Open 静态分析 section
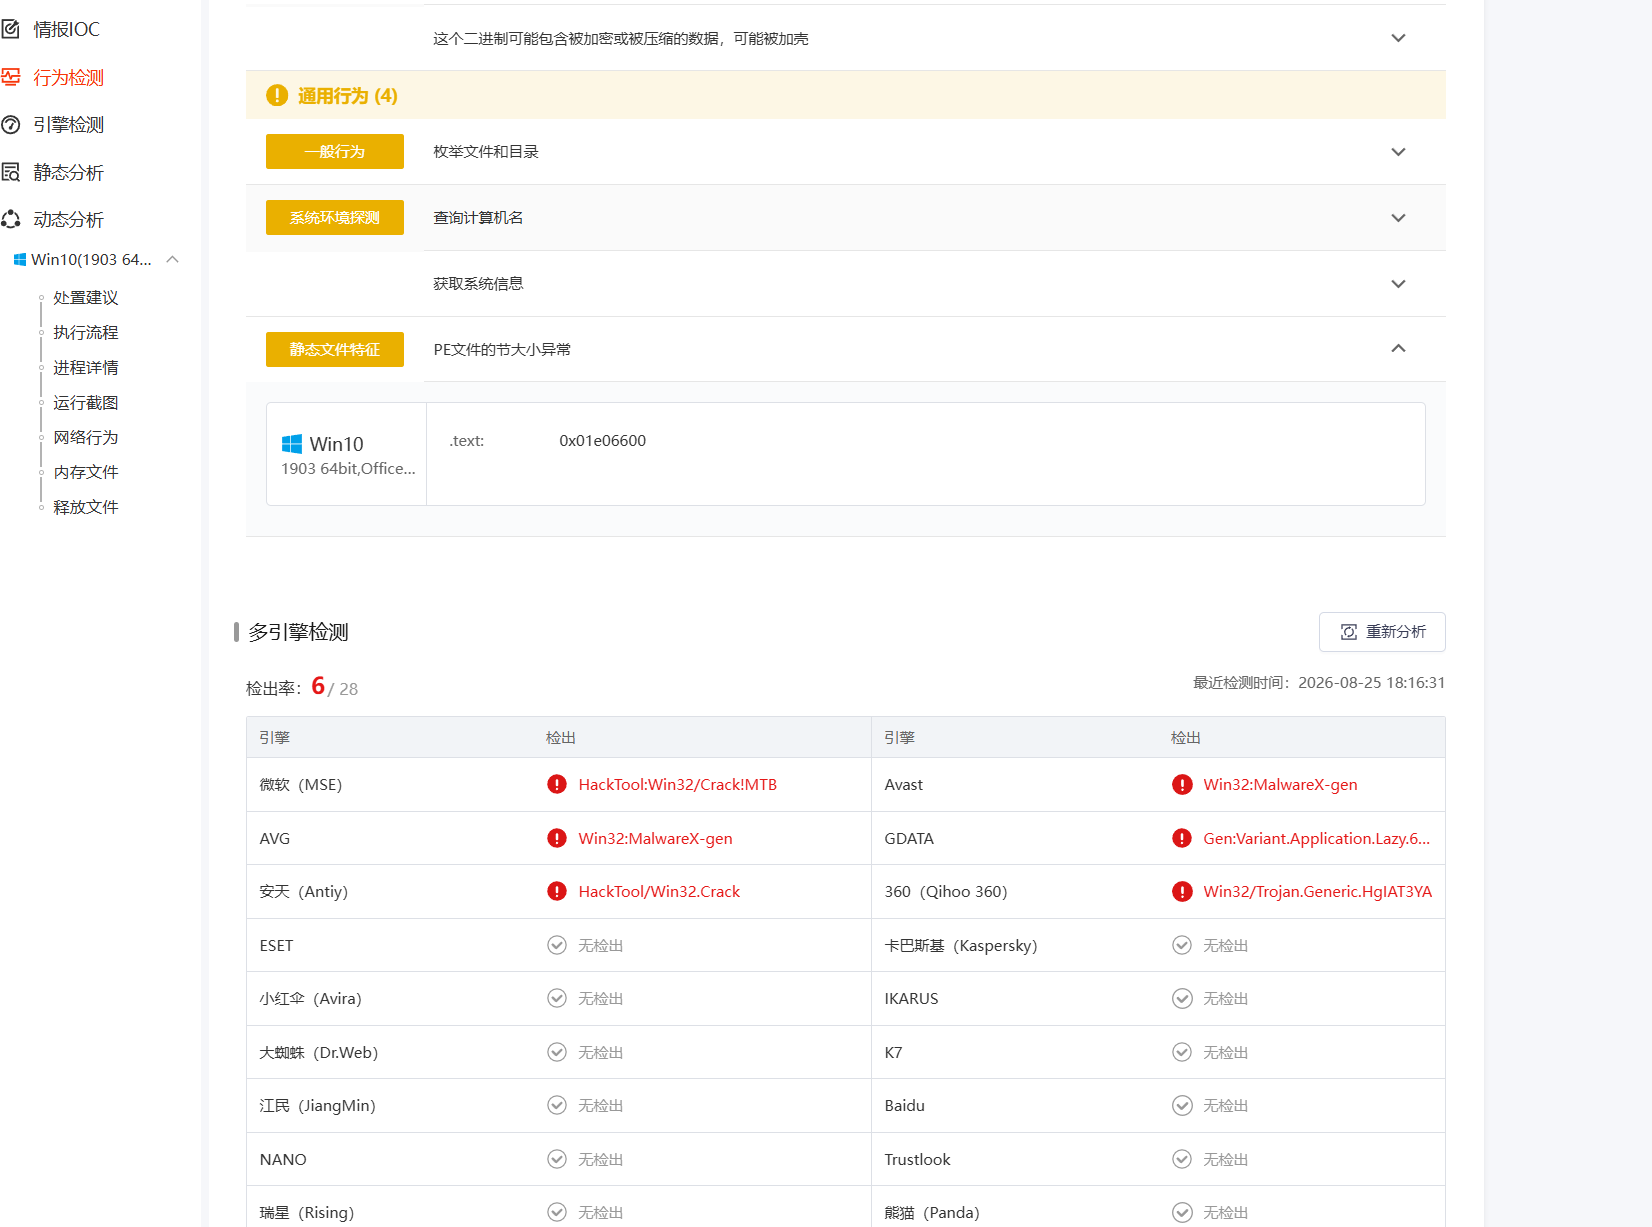This screenshot has height=1227, width=1652. (x=68, y=172)
